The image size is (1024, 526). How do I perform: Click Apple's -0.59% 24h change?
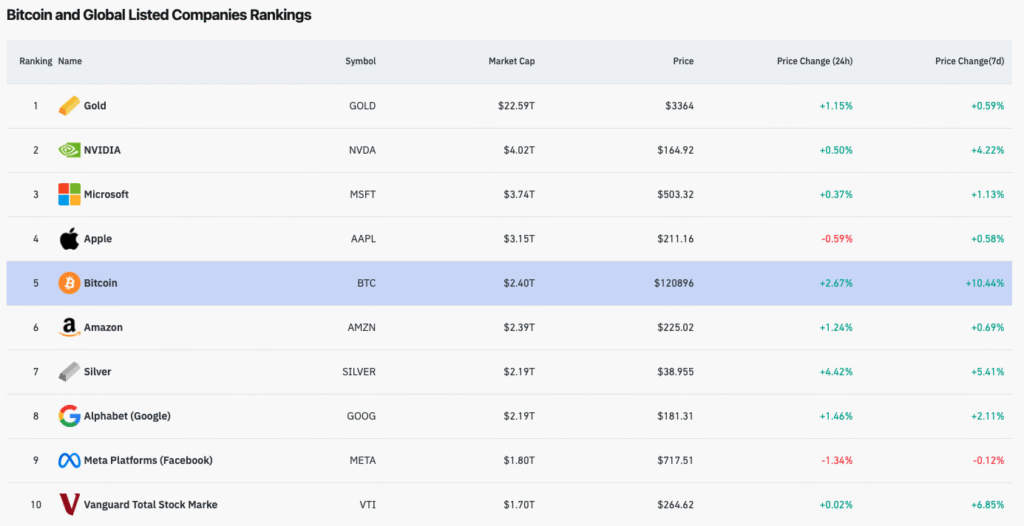pyautogui.click(x=837, y=238)
